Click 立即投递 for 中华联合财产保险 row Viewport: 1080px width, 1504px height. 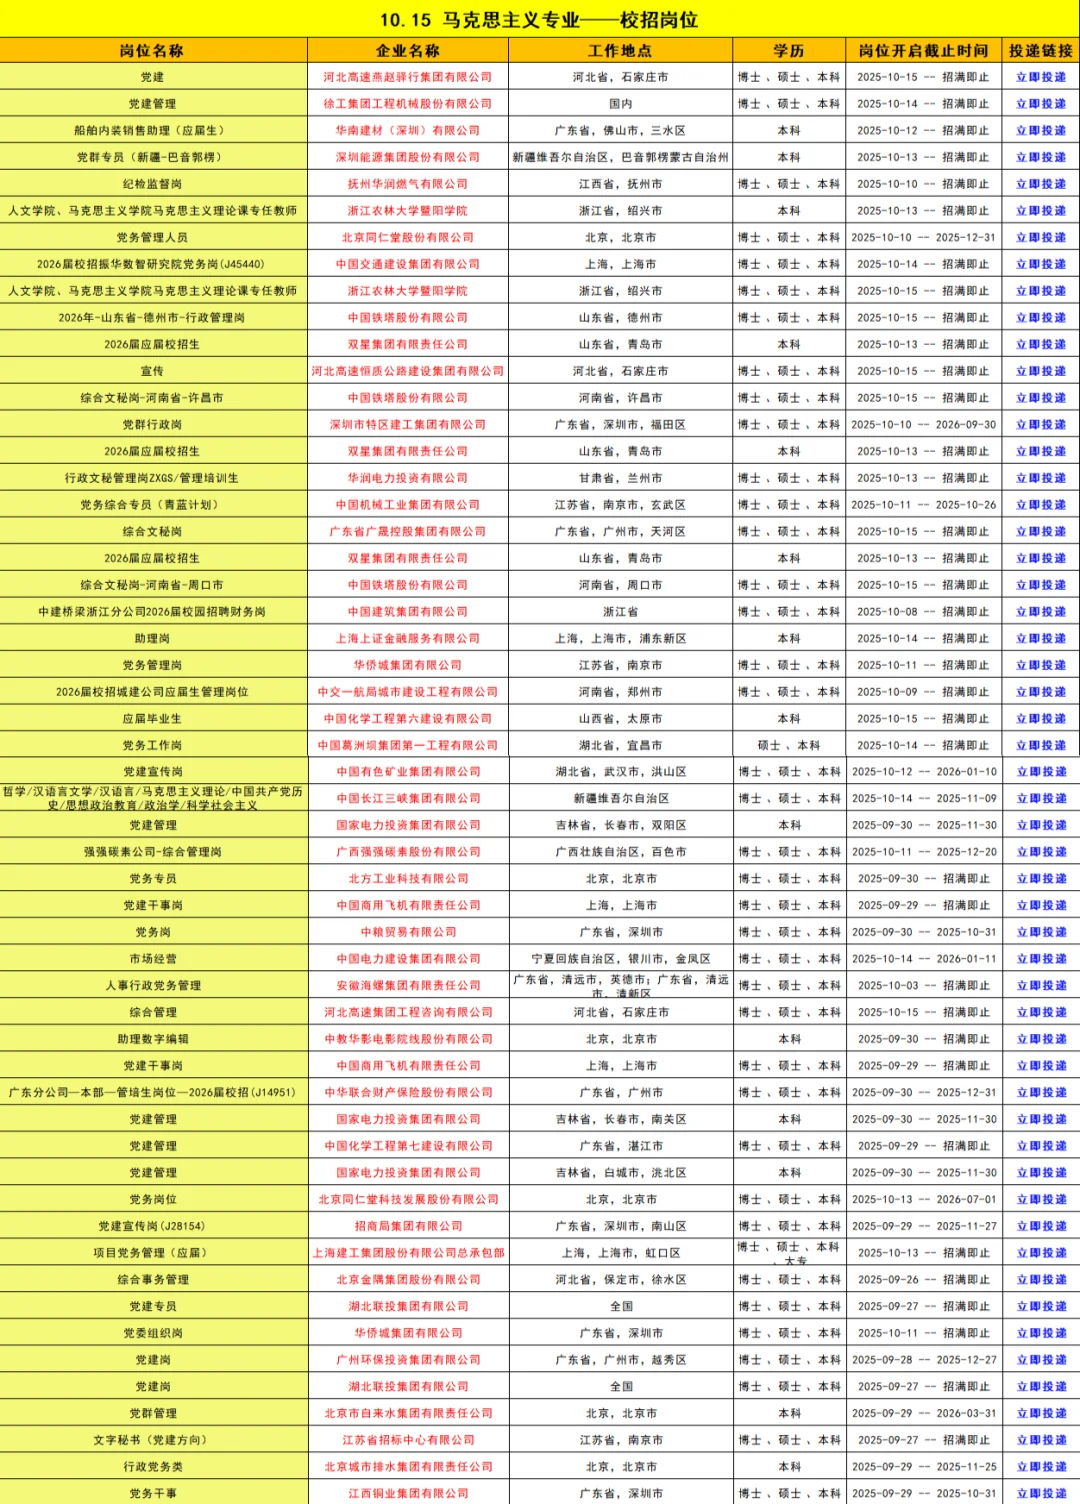(x=1042, y=1093)
